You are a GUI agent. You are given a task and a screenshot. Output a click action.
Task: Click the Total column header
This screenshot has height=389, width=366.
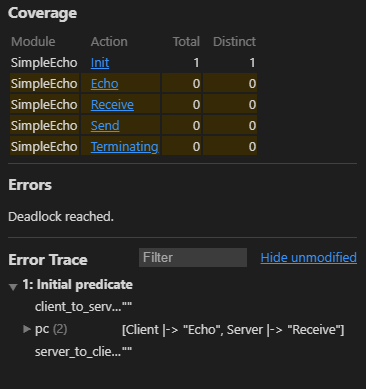tap(186, 42)
